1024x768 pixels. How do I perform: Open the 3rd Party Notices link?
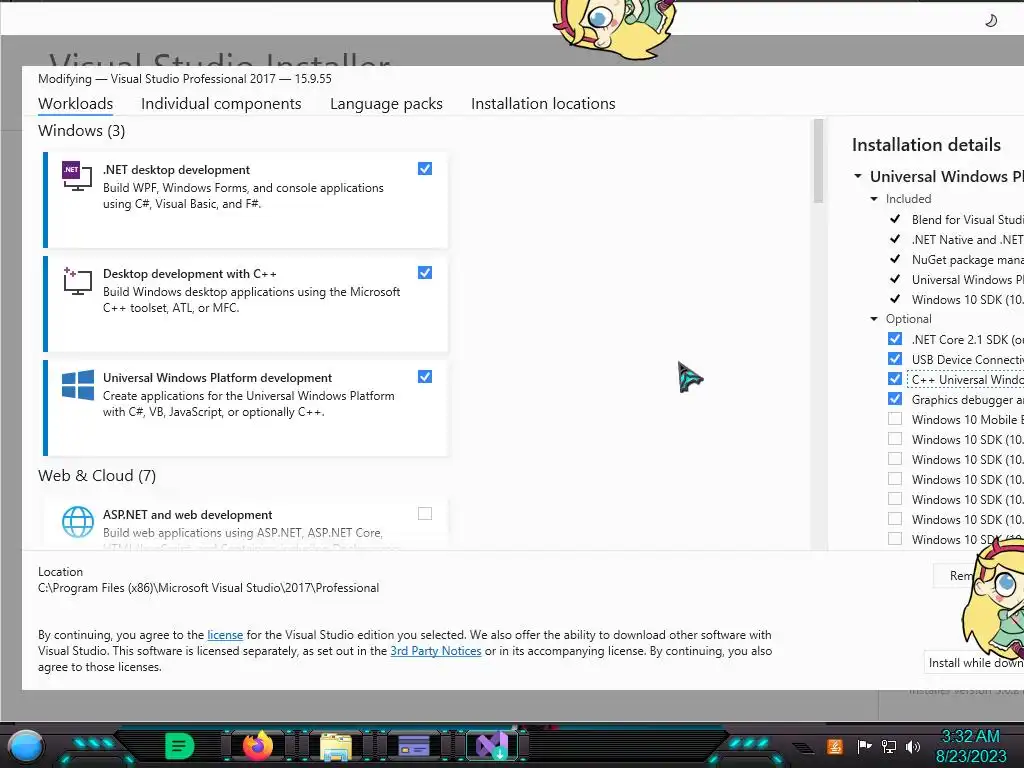coord(436,651)
